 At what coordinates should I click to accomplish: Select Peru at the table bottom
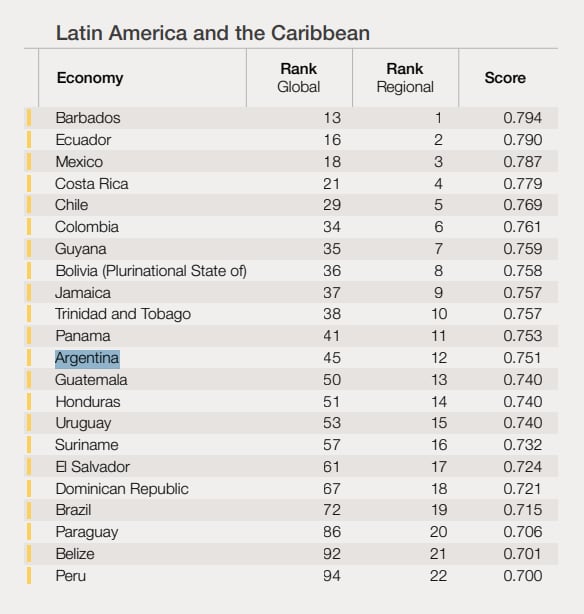click(x=71, y=576)
